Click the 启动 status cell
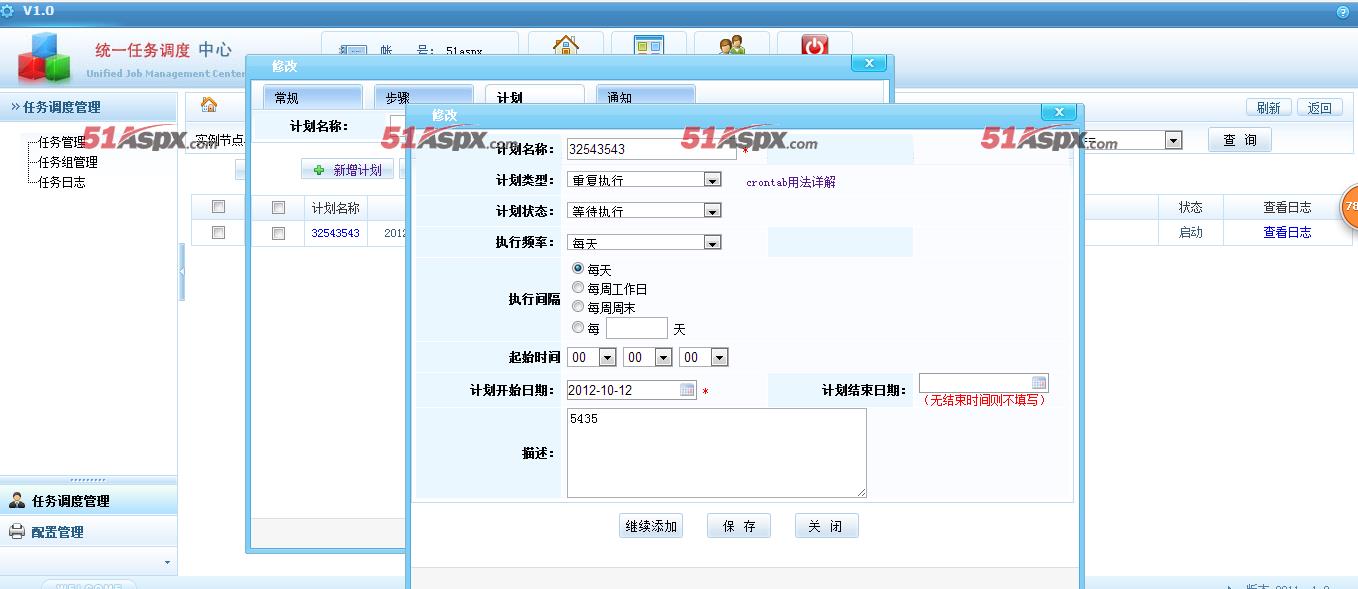Screen dimensions: 1358x589 1191,232
